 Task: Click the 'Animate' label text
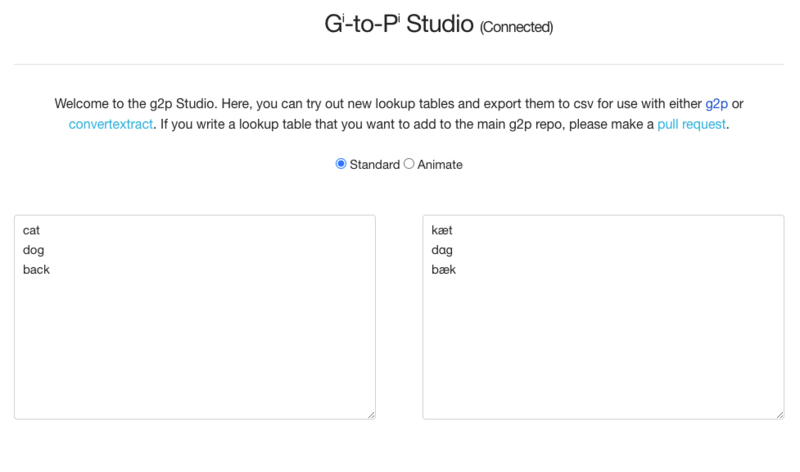(440, 165)
